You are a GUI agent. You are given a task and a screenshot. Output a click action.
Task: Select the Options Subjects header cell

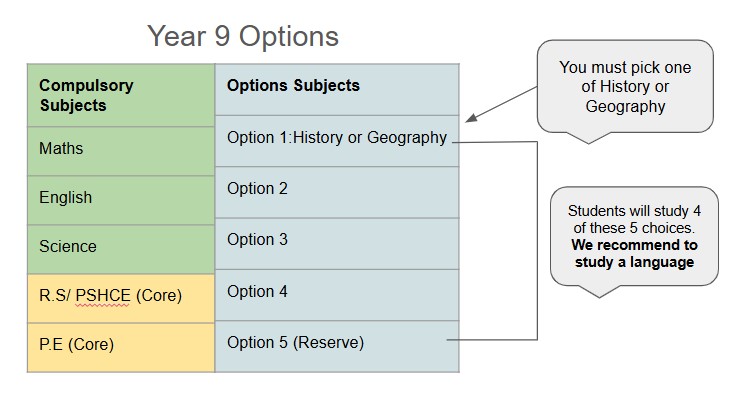click(x=337, y=89)
